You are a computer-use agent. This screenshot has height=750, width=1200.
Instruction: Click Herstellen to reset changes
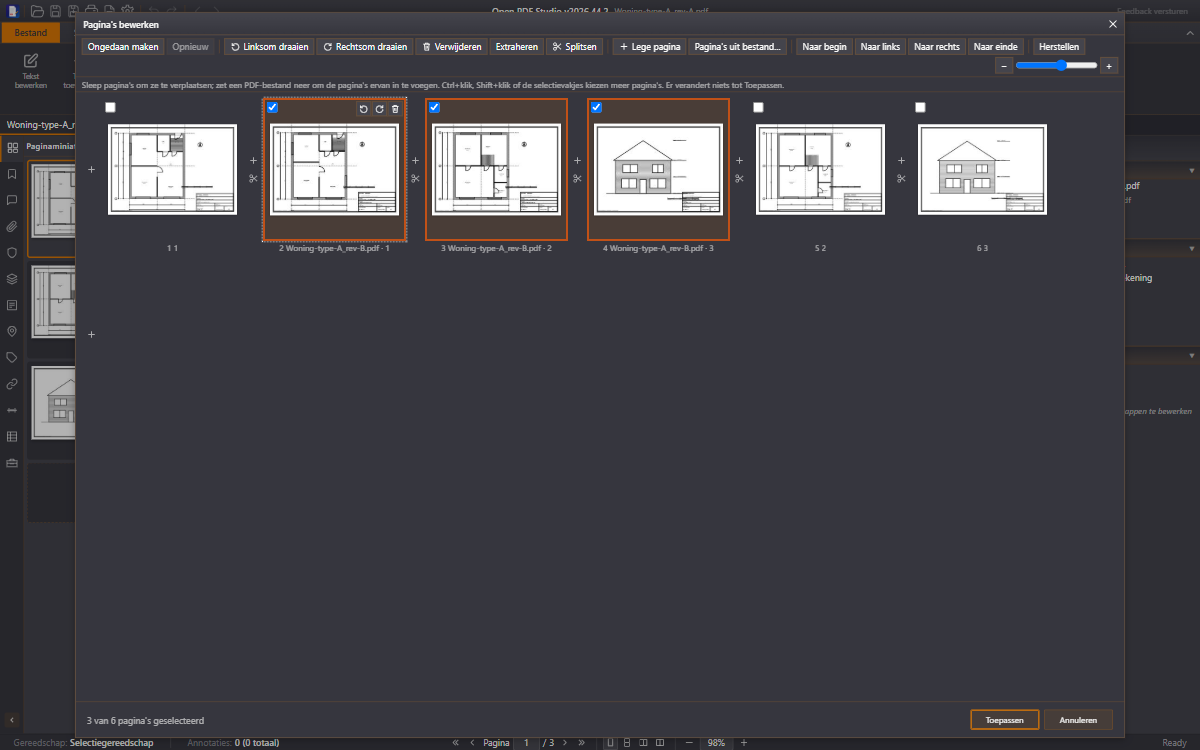(x=1059, y=47)
